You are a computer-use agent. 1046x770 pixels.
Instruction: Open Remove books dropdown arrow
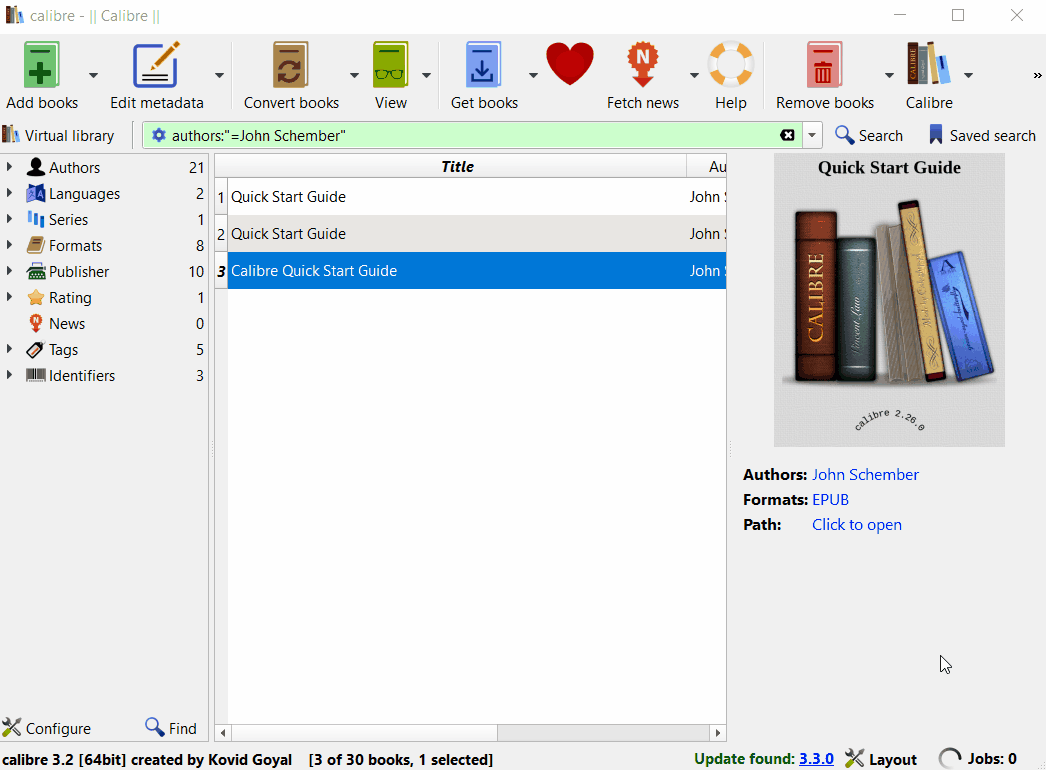pyautogui.click(x=889, y=75)
